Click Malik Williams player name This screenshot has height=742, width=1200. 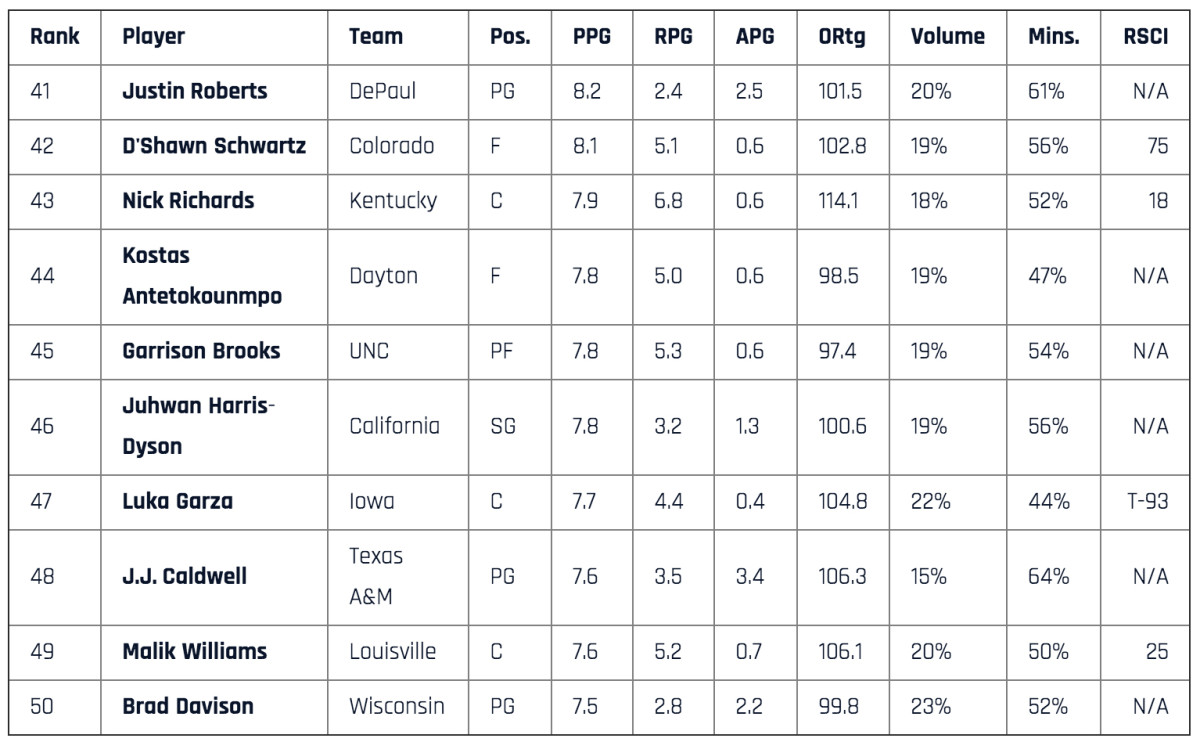[194, 651]
